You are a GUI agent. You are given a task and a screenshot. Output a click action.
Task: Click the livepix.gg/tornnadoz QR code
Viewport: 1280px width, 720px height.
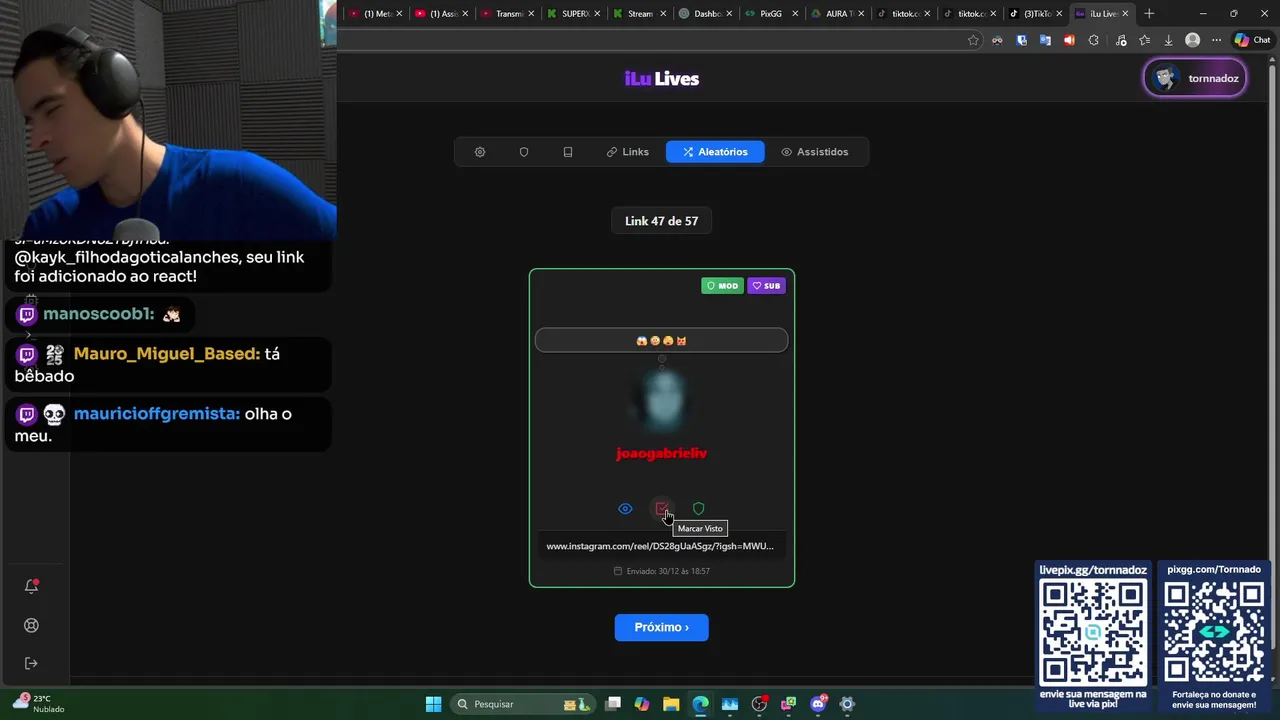(x=1093, y=633)
